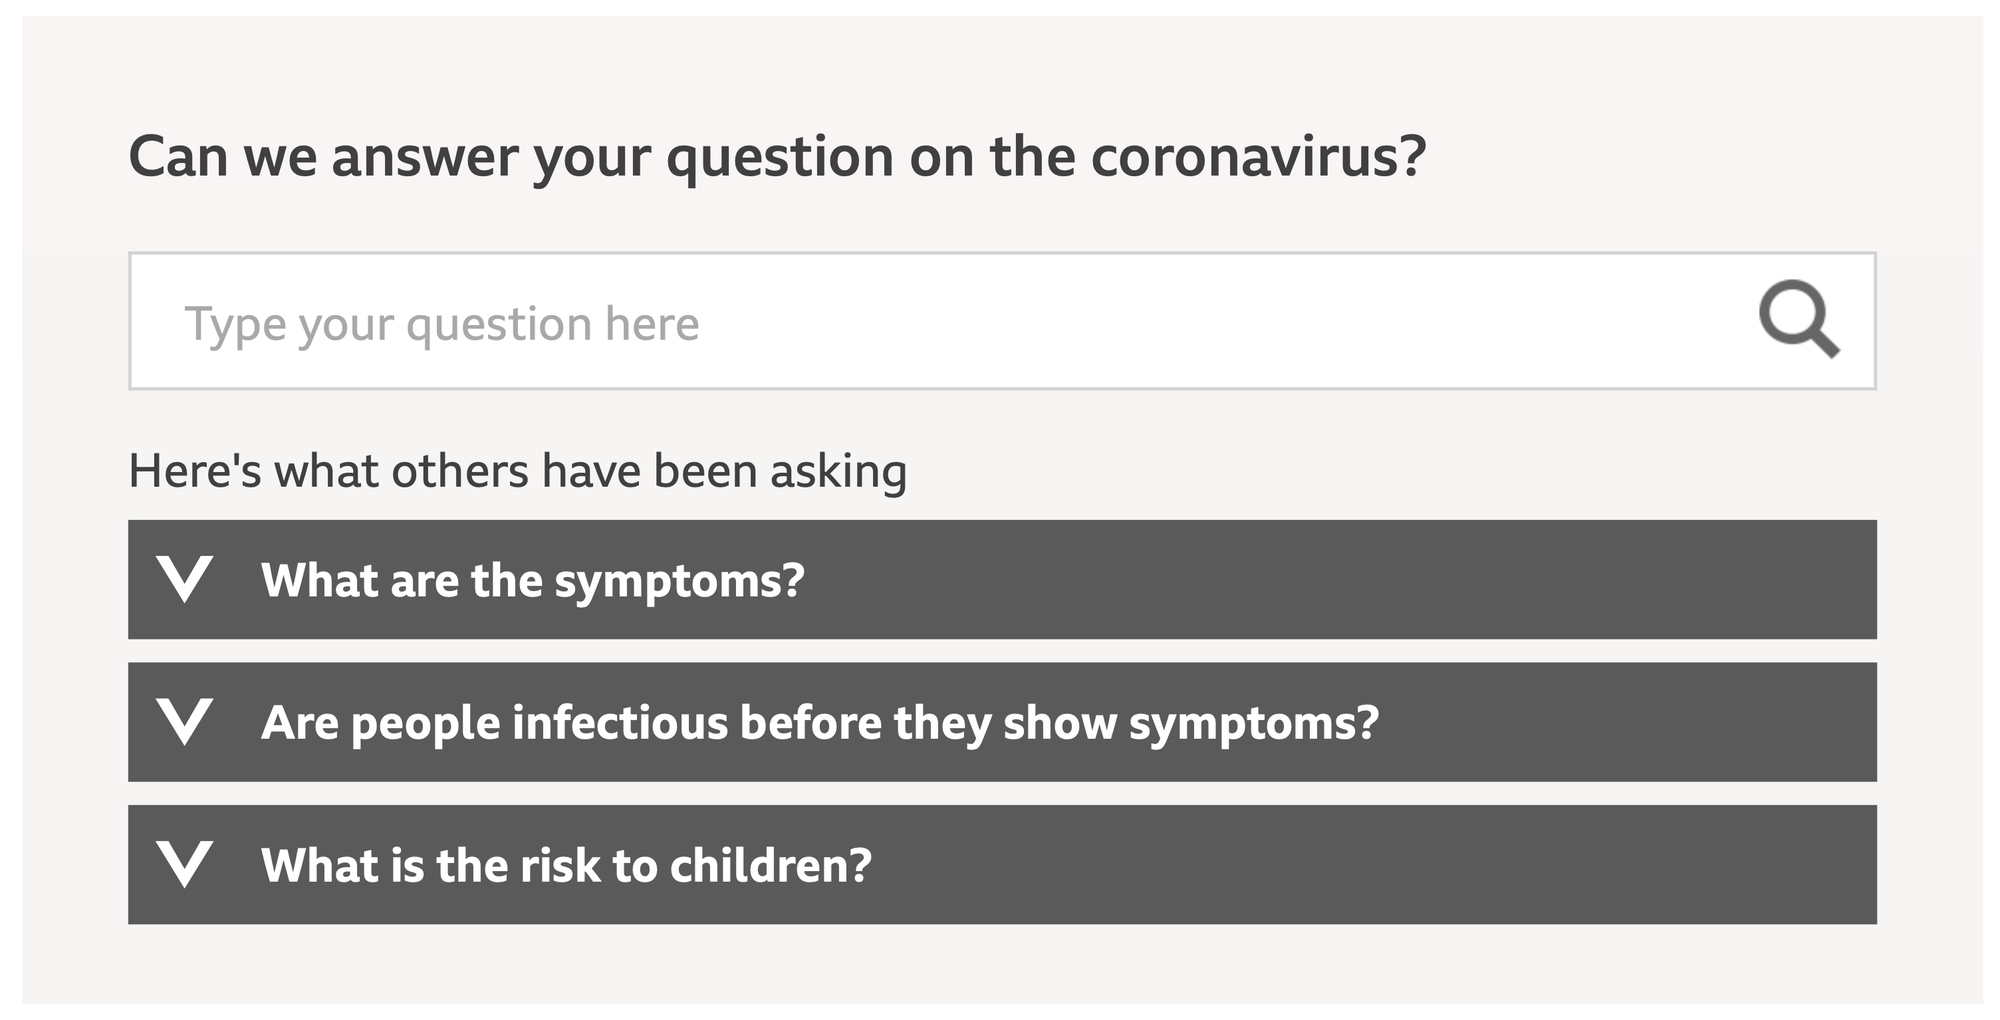Open the infectious-before-symptoms question label

(819, 722)
